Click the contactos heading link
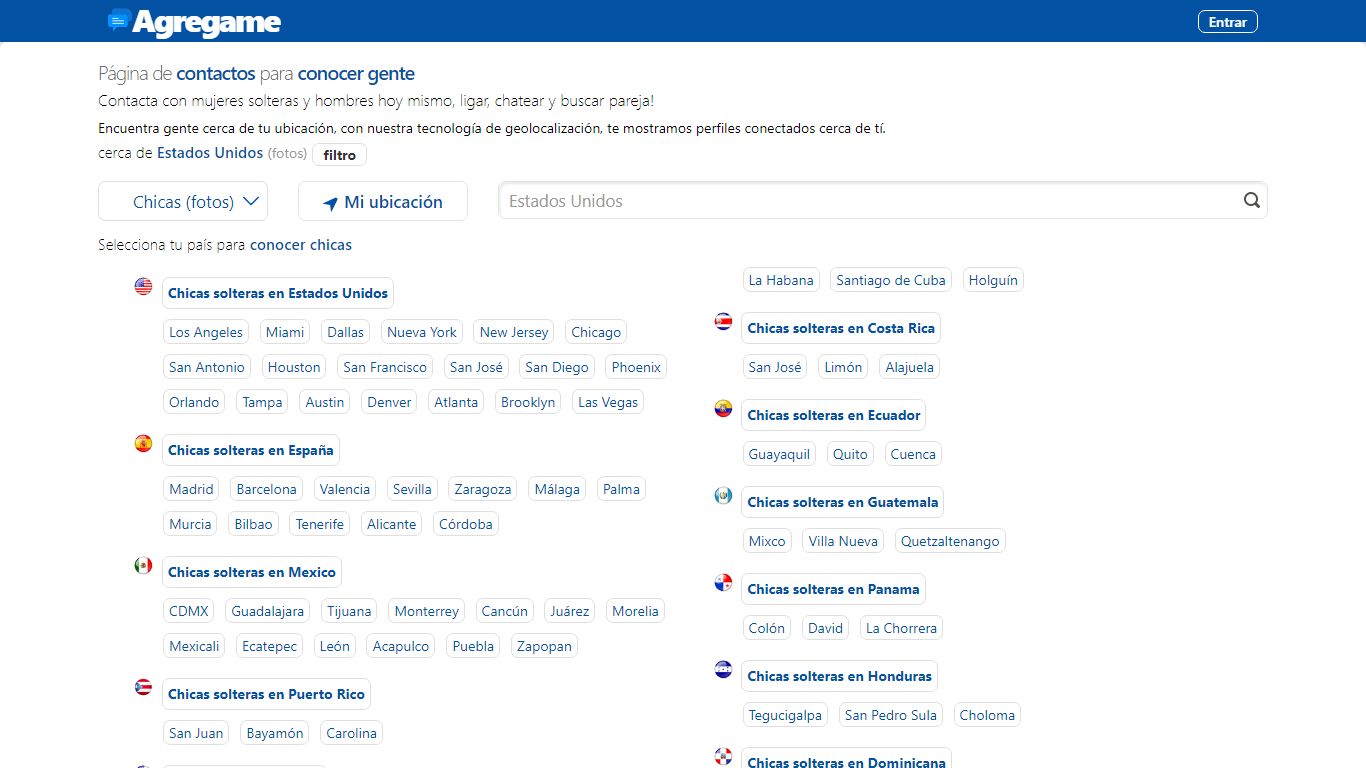Image resolution: width=1366 pixels, height=768 pixels. [x=216, y=73]
